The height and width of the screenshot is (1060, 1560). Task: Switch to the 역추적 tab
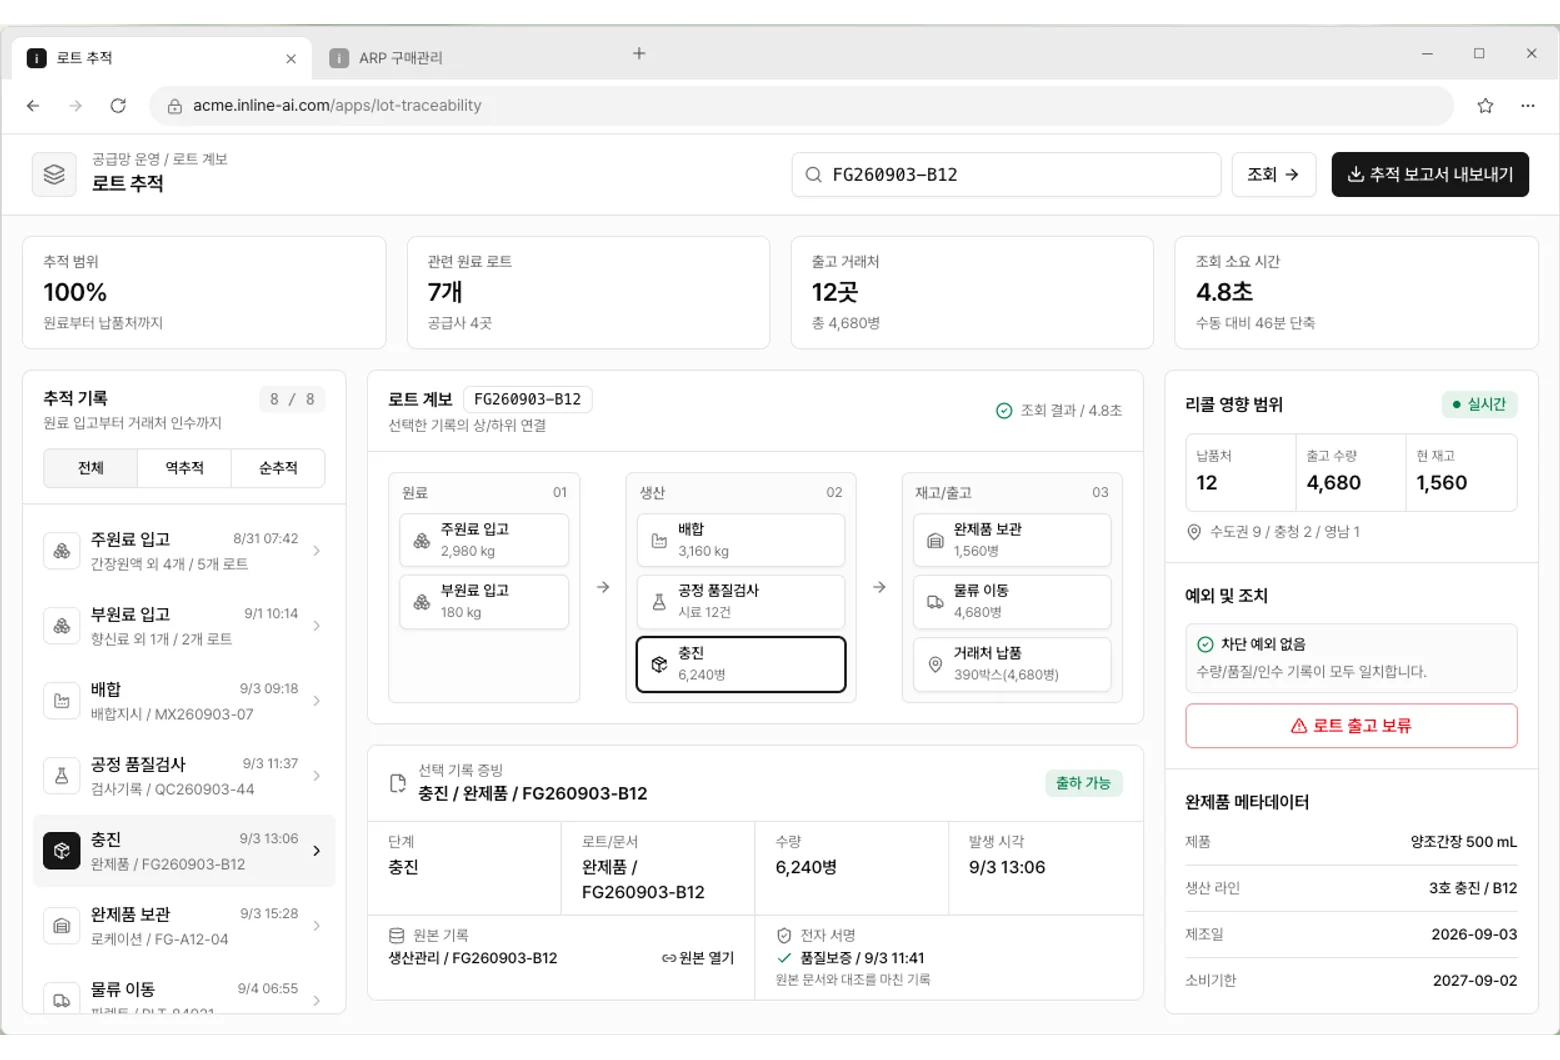184,468
